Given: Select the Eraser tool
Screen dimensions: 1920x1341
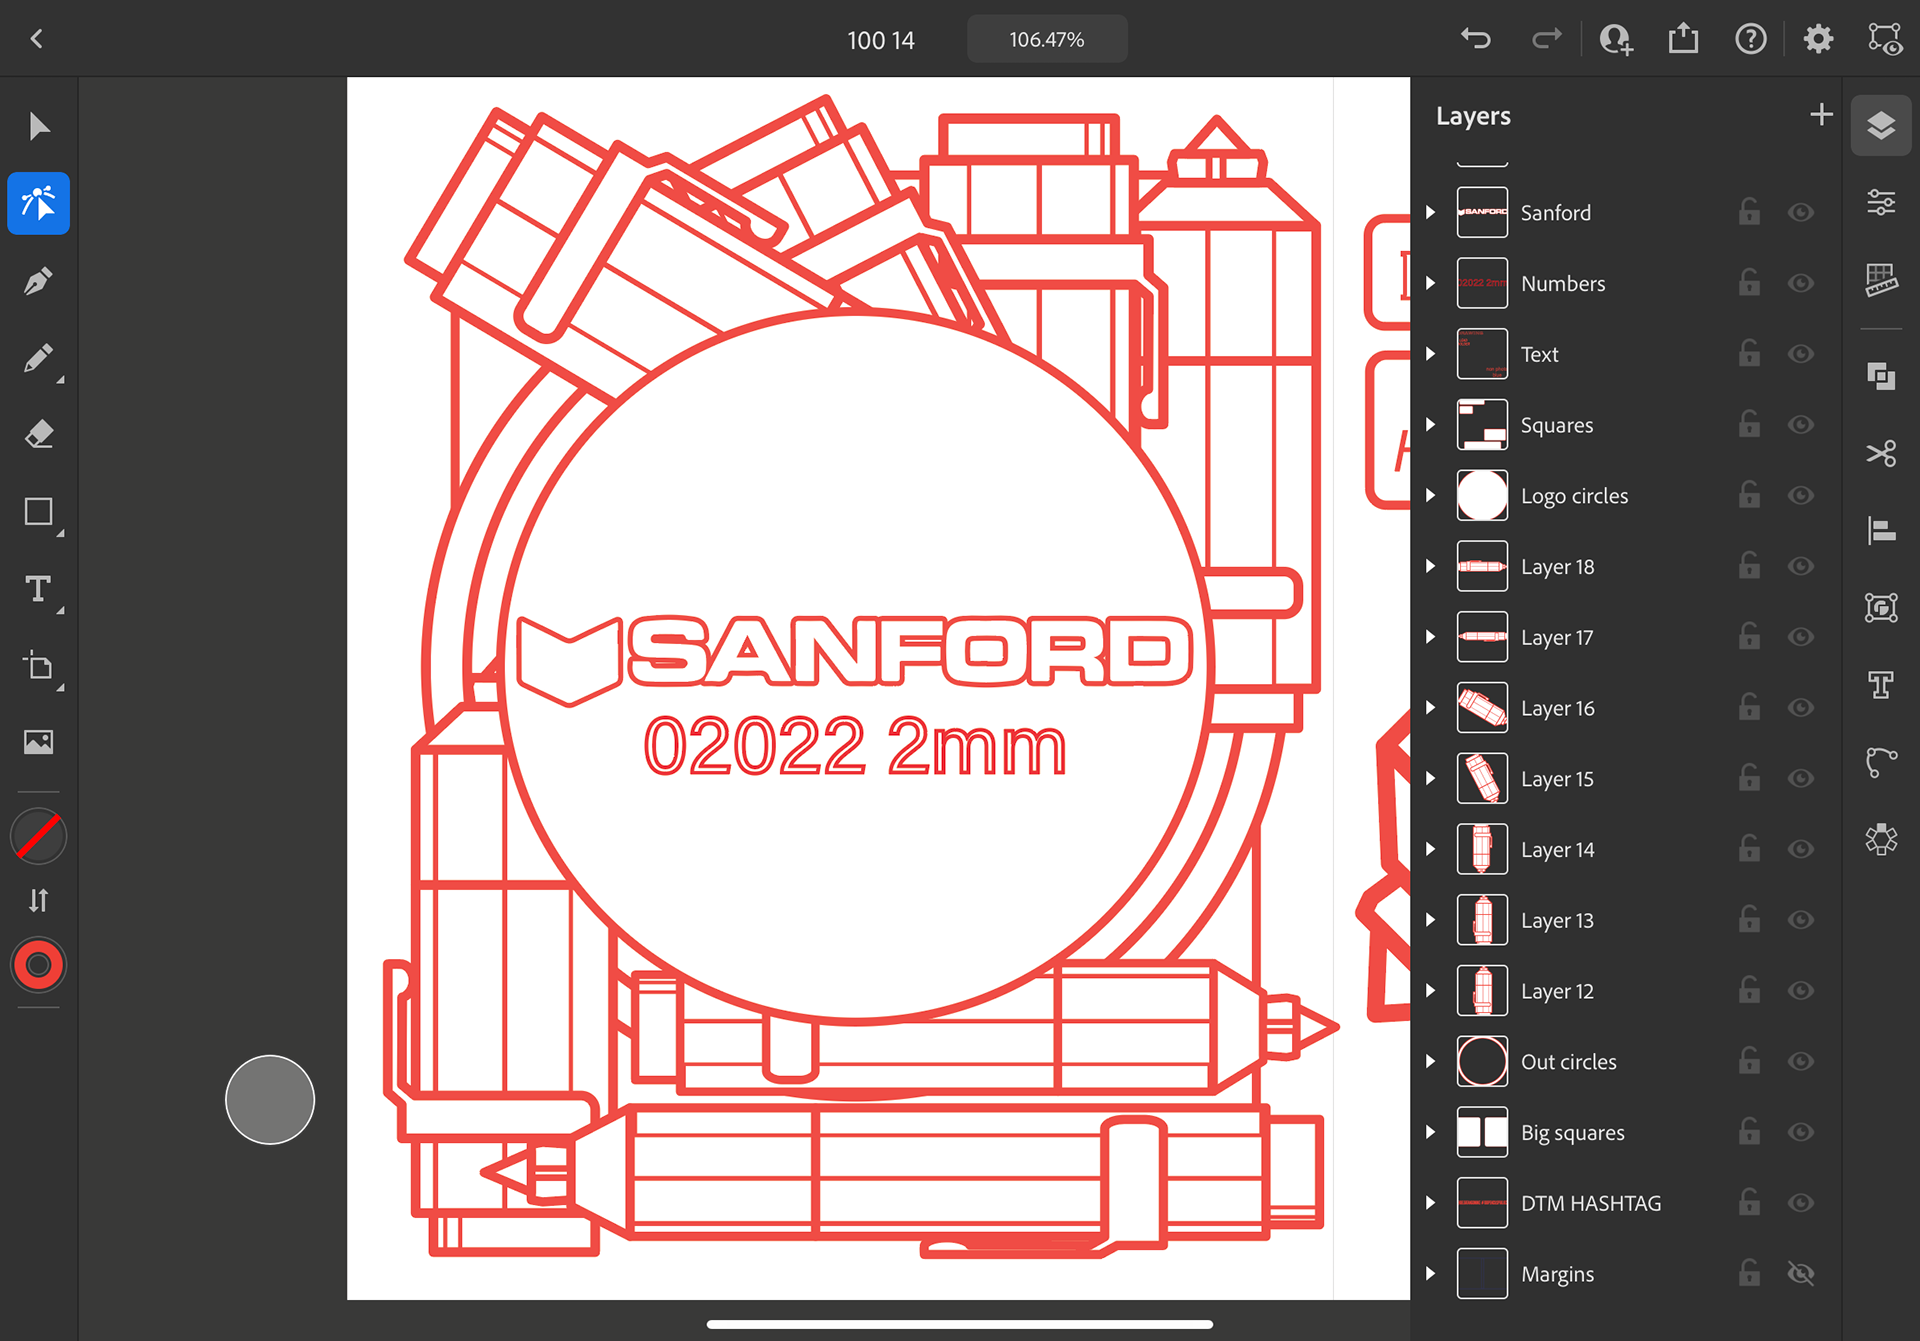Looking at the screenshot, I should tap(39, 435).
